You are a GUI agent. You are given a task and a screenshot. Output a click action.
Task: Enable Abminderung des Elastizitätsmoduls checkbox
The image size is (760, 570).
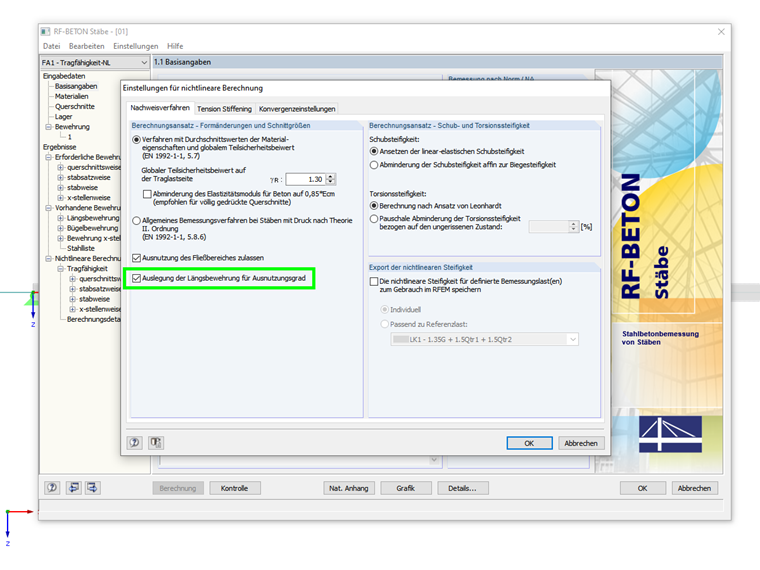coord(147,194)
